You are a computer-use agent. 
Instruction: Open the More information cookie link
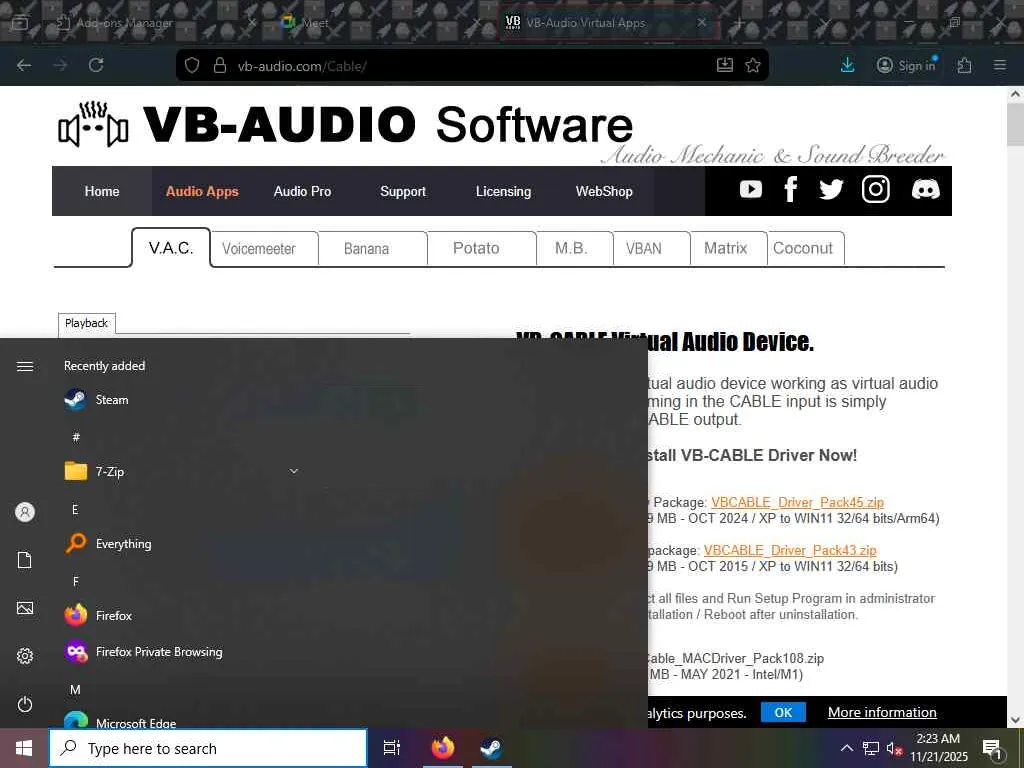pos(882,712)
